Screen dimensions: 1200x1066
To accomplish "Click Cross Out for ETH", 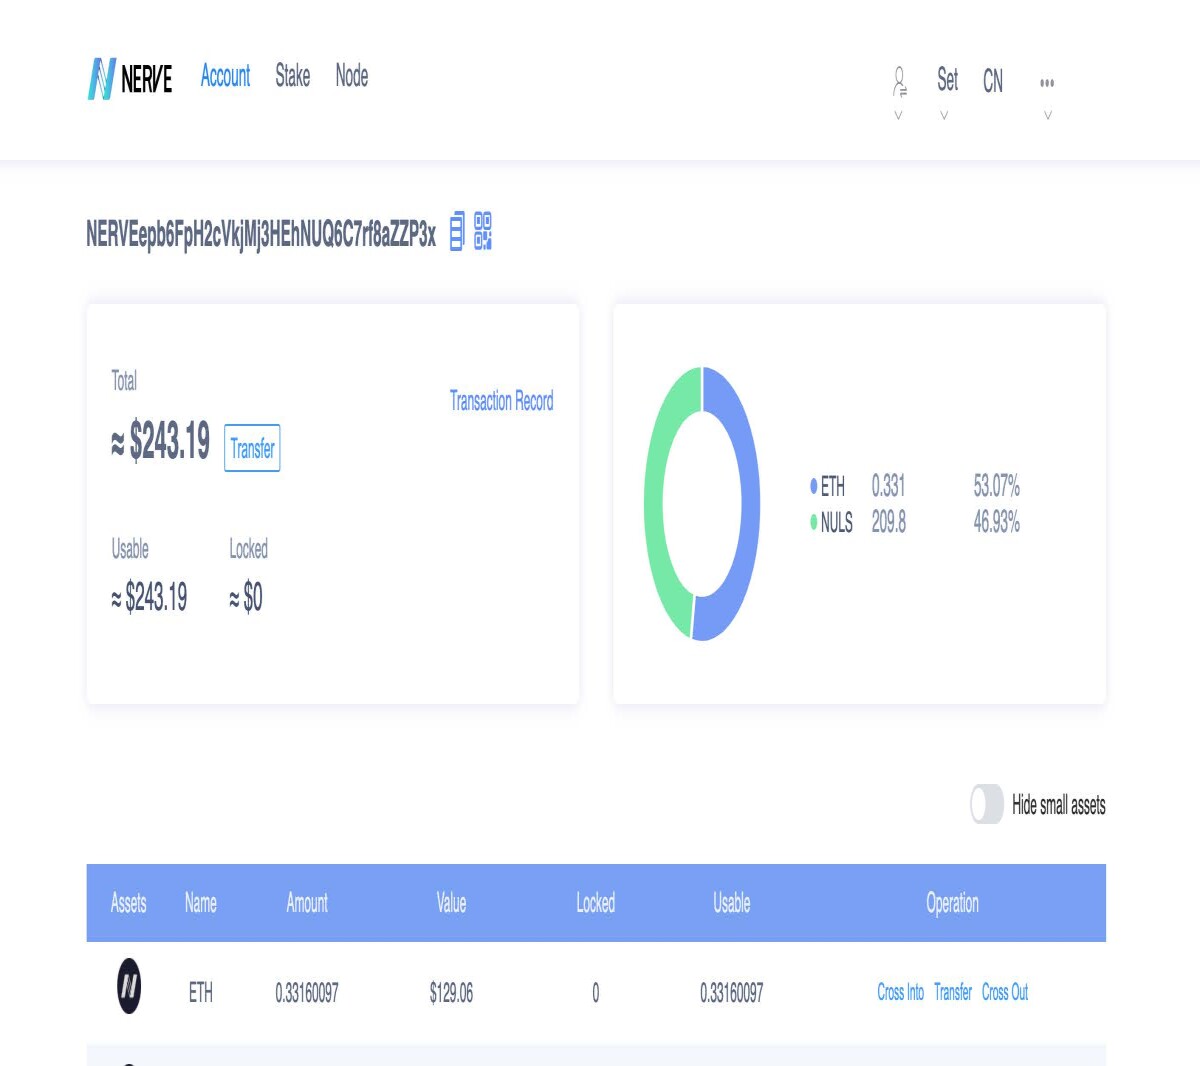I will [x=1005, y=992].
